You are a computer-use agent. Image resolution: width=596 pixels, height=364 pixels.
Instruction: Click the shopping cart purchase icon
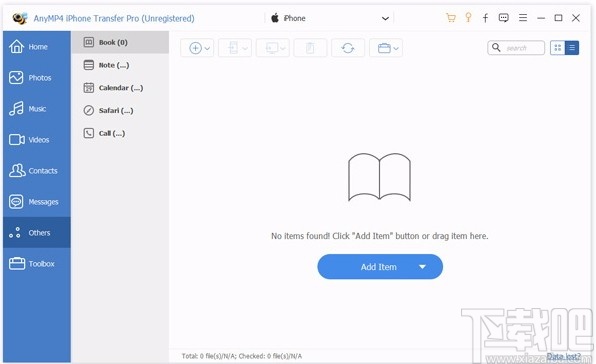click(451, 18)
